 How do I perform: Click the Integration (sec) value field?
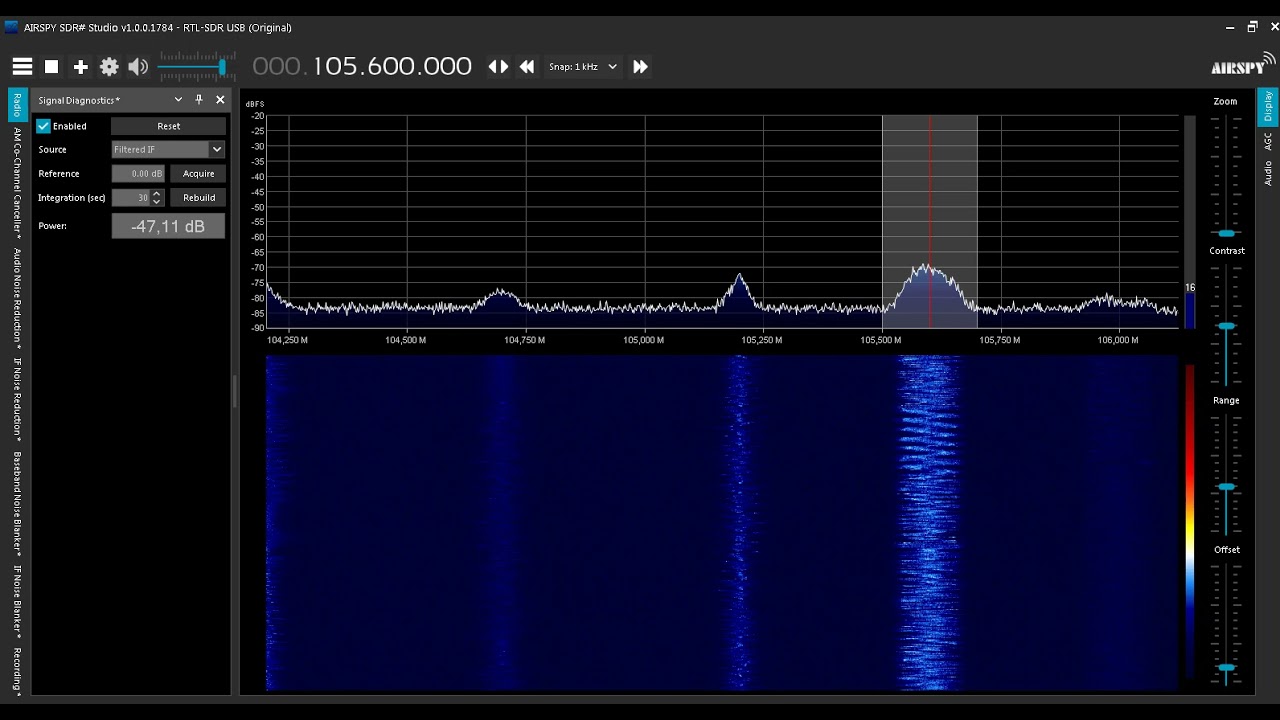pos(131,198)
